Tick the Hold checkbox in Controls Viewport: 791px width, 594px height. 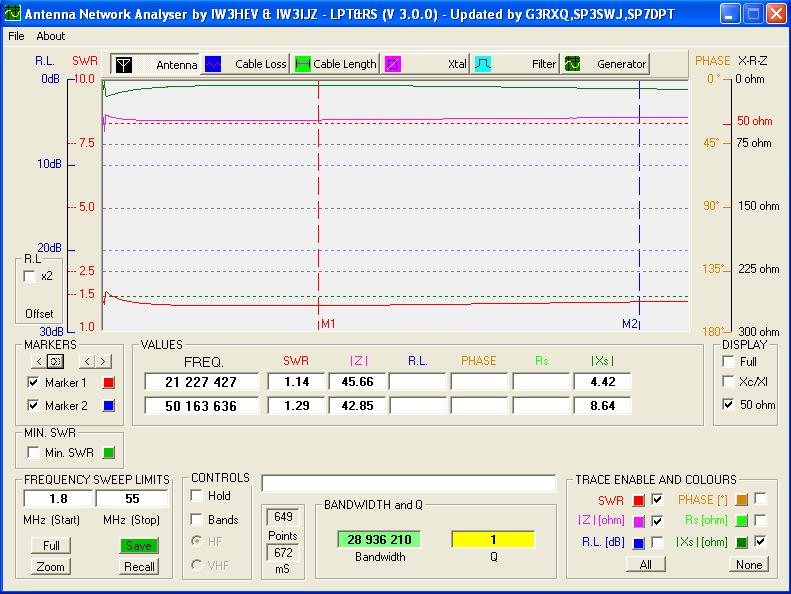[197, 496]
